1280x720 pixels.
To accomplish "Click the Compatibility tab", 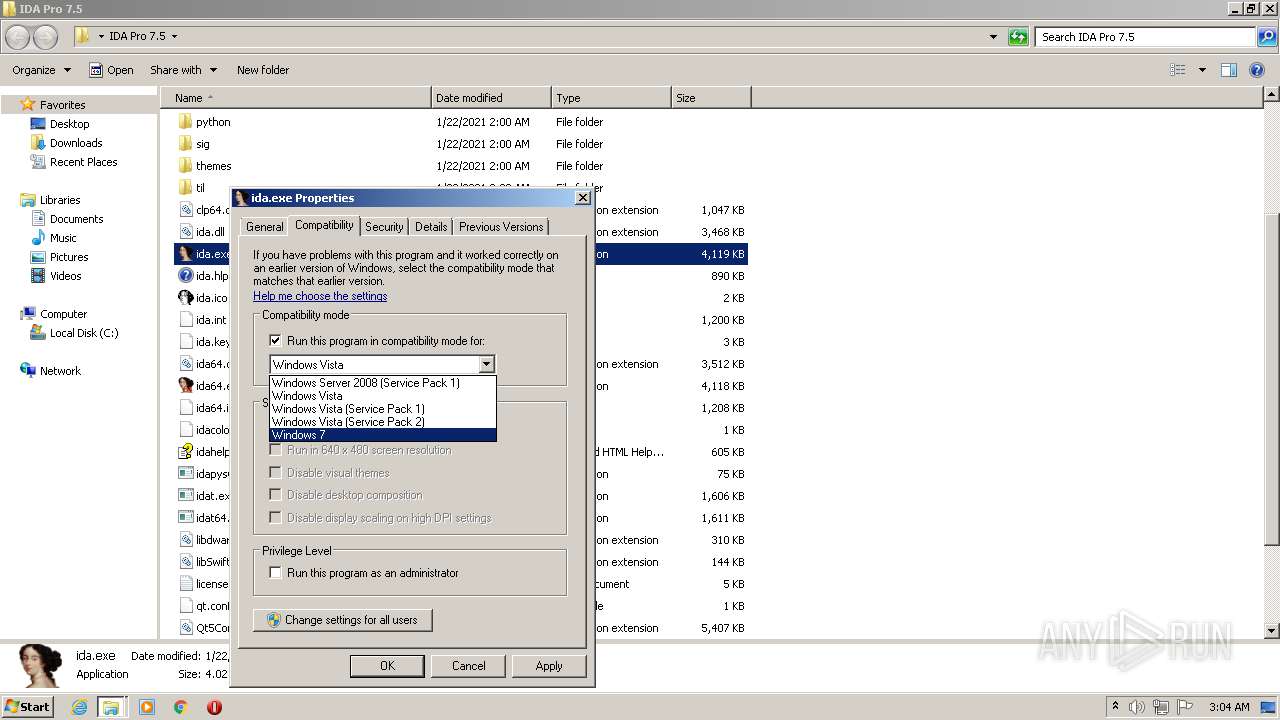I will tap(324, 225).
